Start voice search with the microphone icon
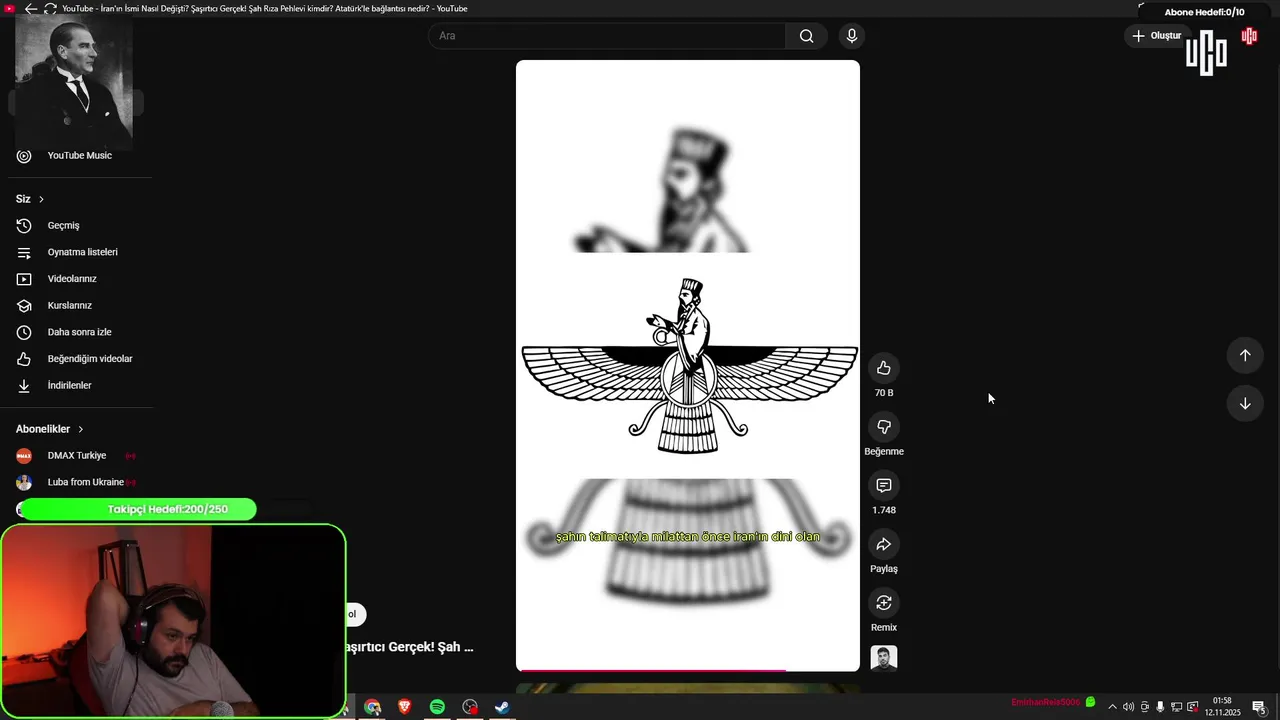The height and width of the screenshot is (720, 1280). [852, 36]
